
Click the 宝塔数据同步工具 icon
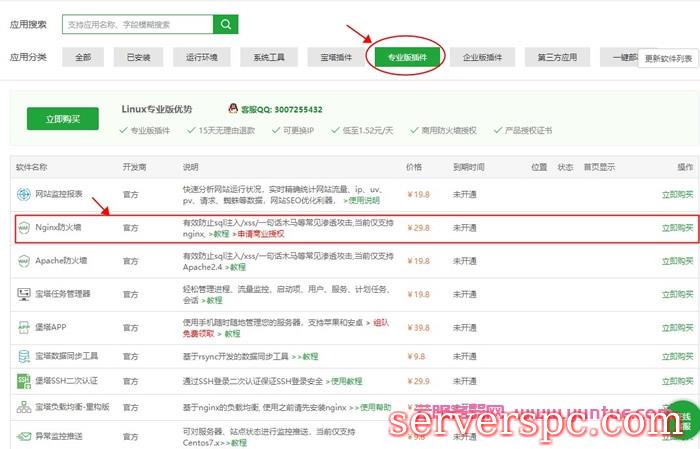tap(23, 356)
